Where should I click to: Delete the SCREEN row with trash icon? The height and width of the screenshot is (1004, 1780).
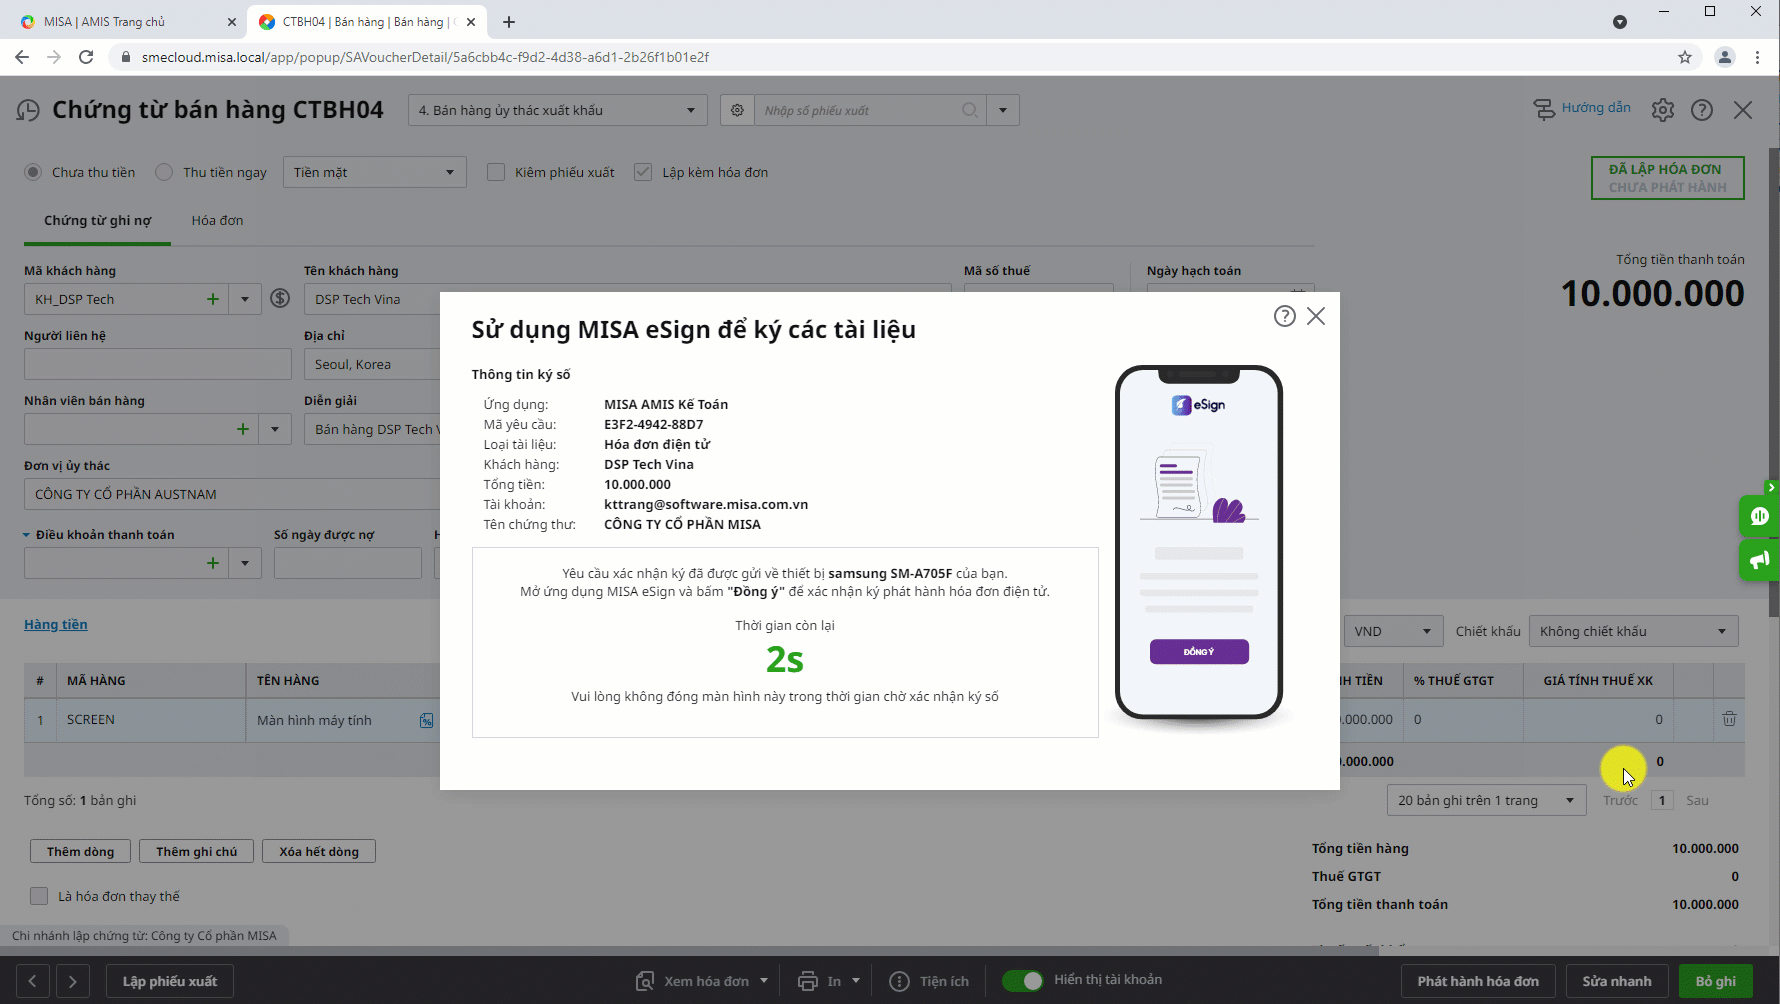pyautogui.click(x=1729, y=719)
